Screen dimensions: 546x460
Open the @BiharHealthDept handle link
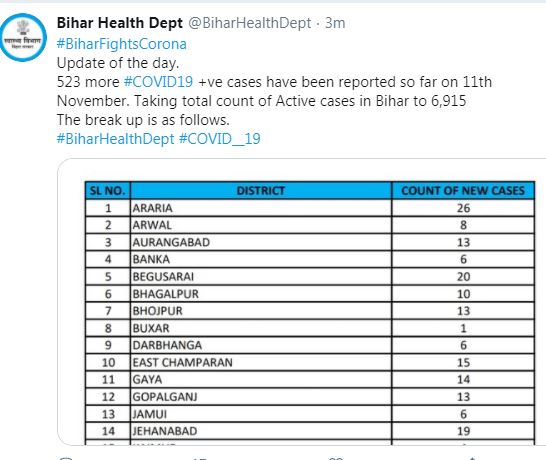point(250,23)
